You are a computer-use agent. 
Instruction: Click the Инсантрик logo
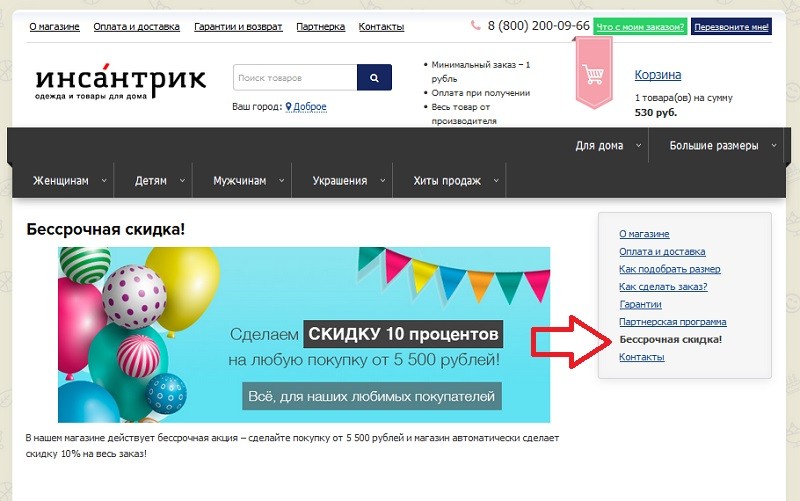(120, 81)
